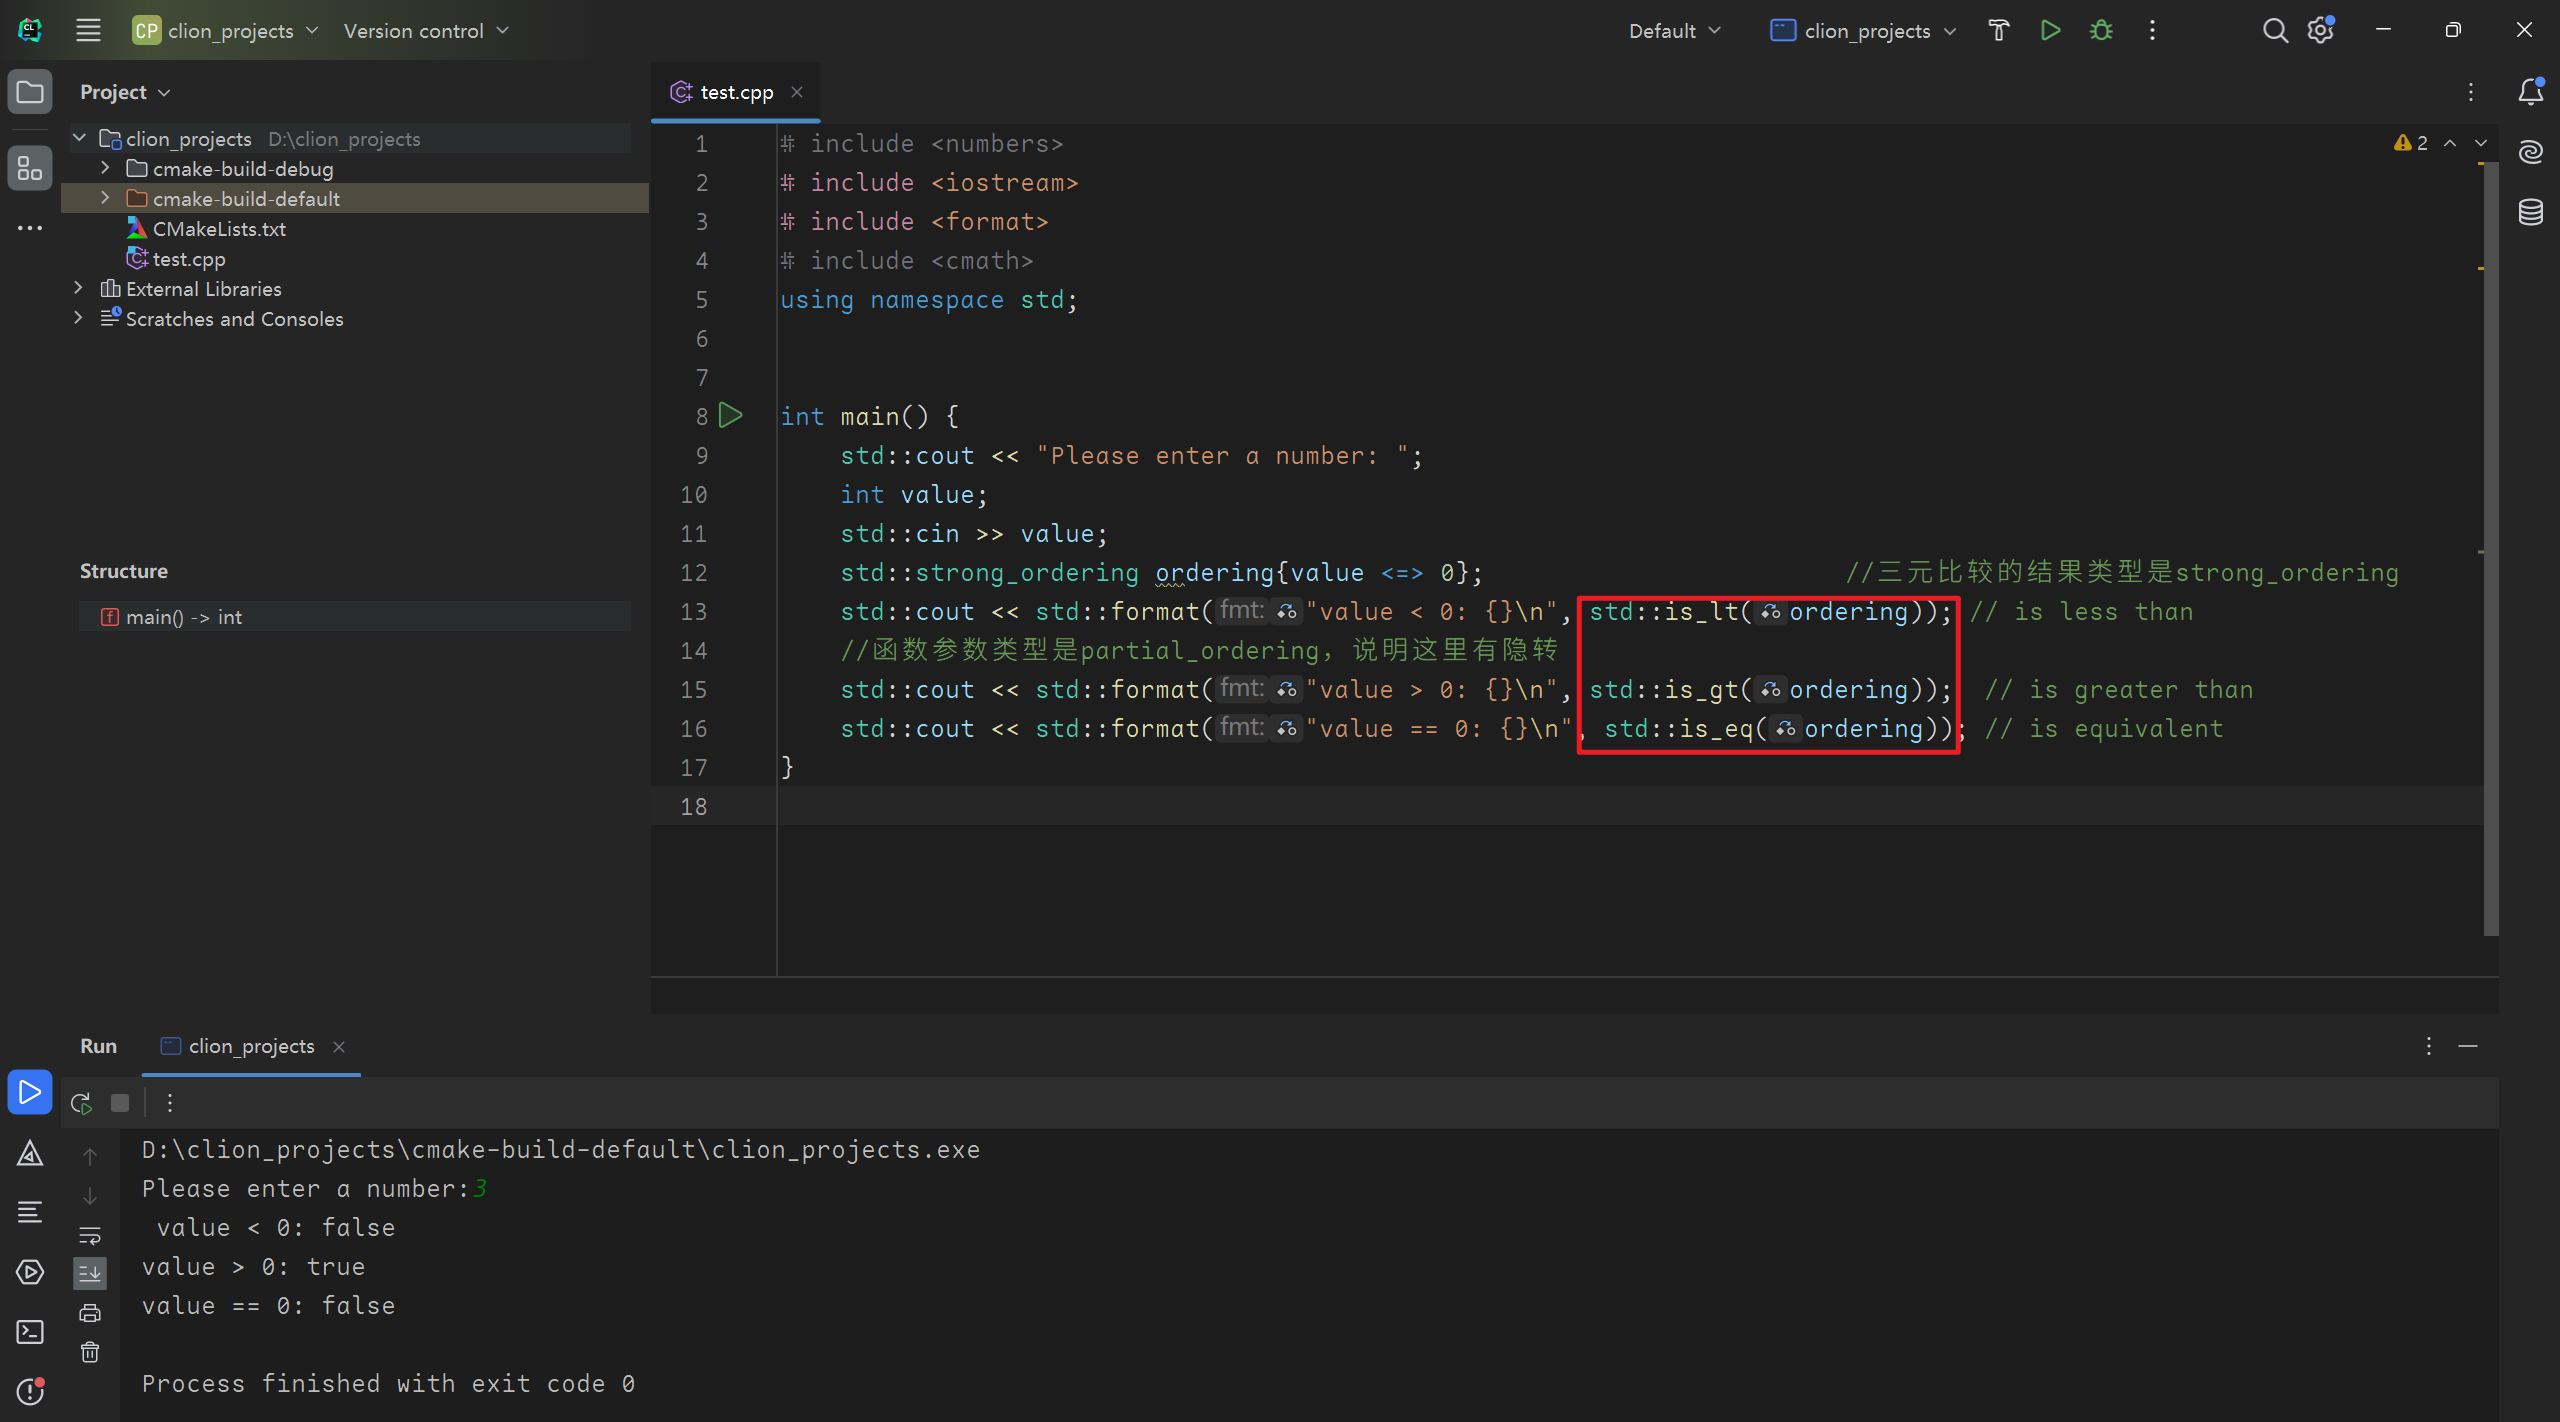
Task: Click the Build hammer icon
Action: click(x=1998, y=31)
